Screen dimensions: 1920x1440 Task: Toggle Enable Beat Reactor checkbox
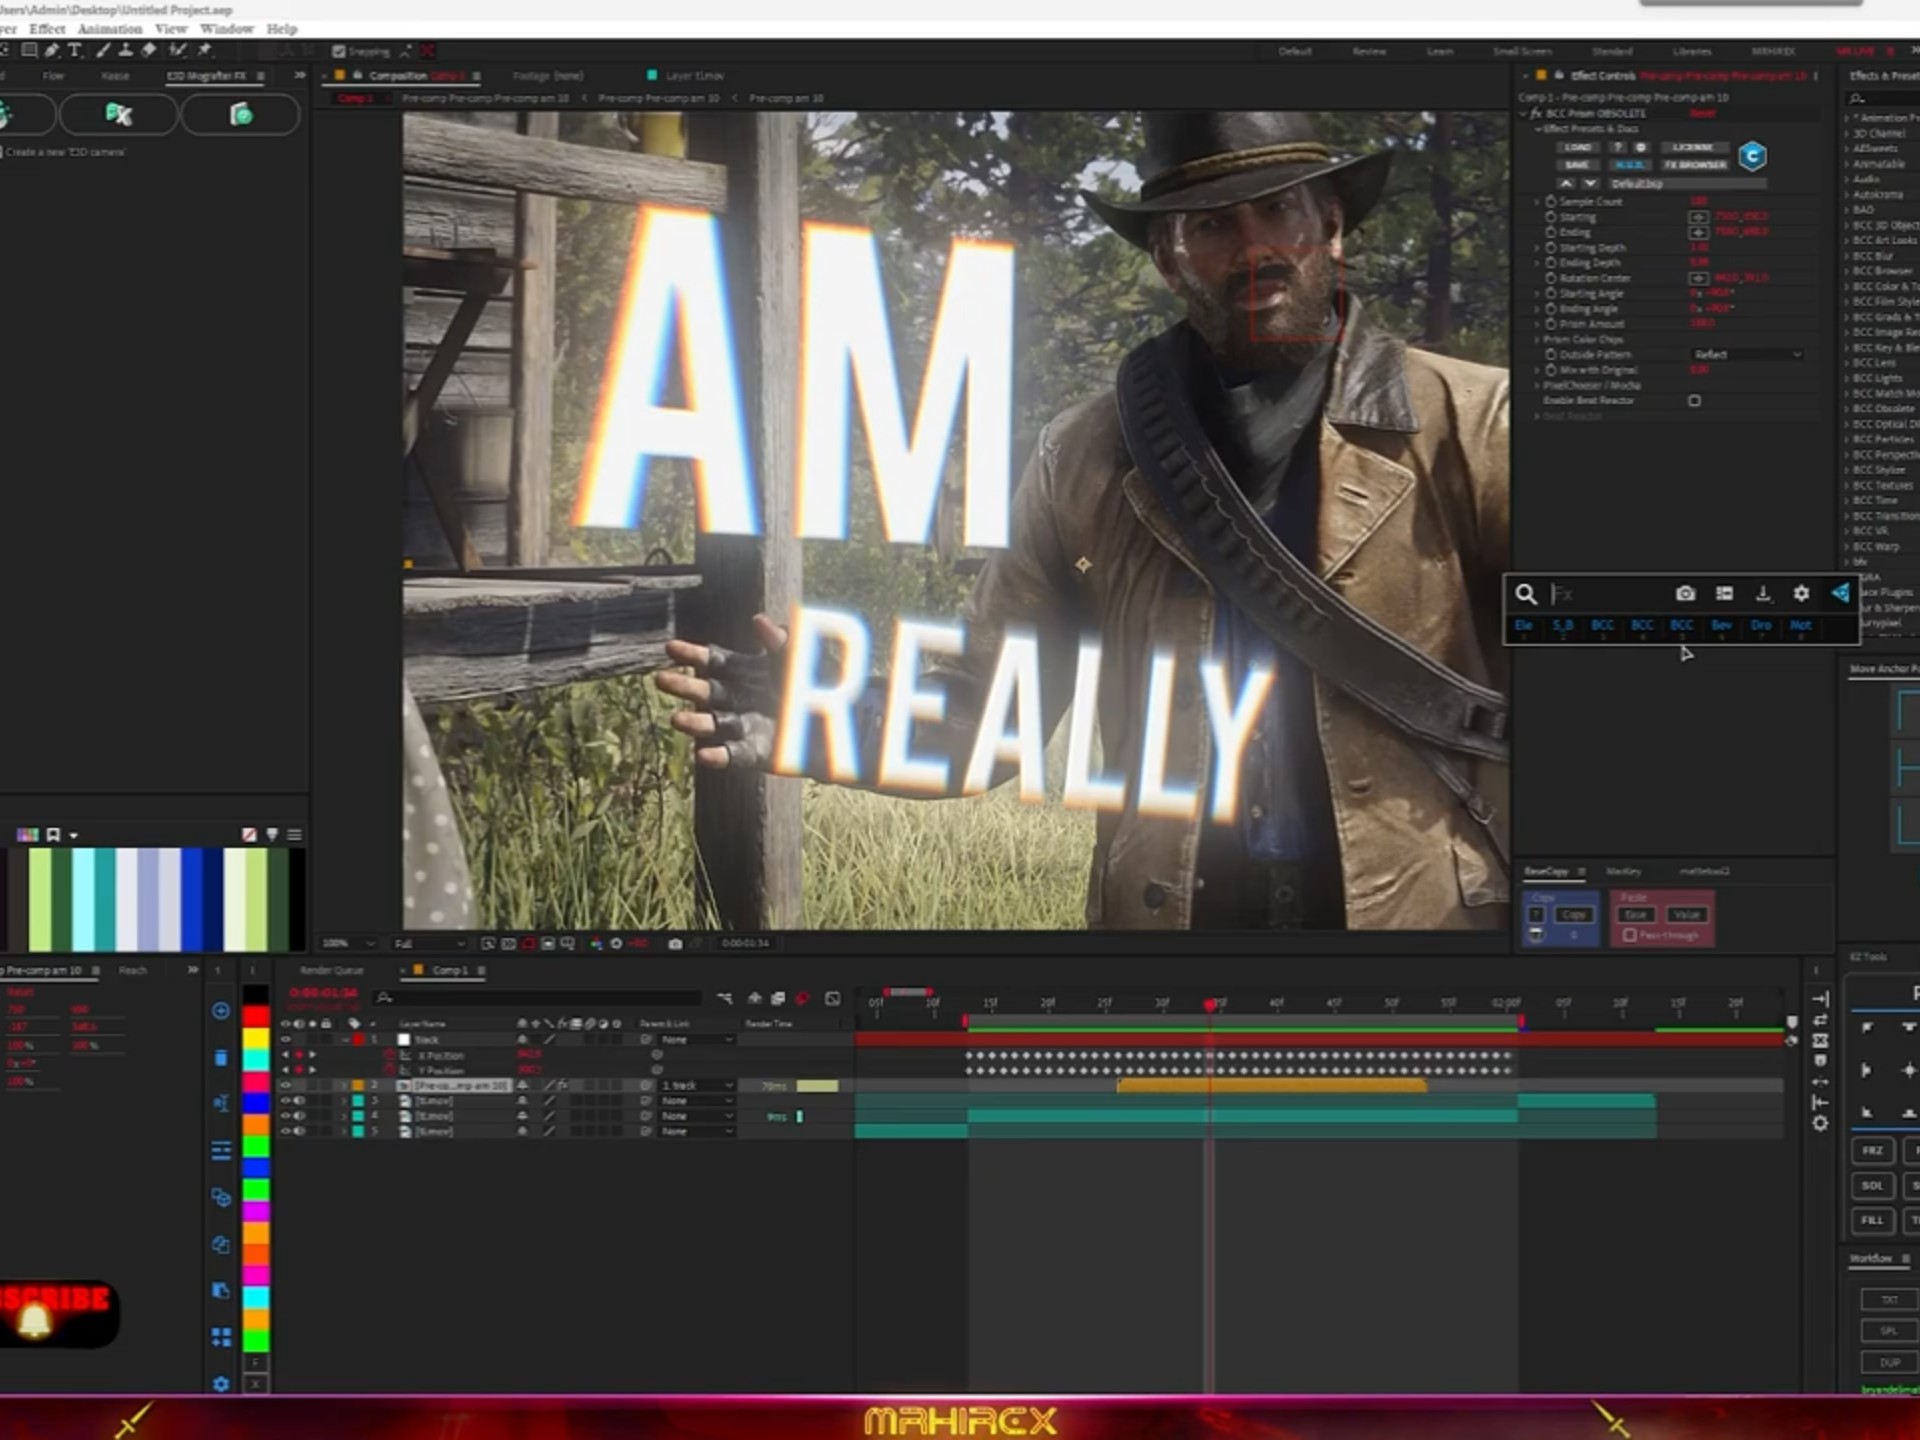(1694, 401)
